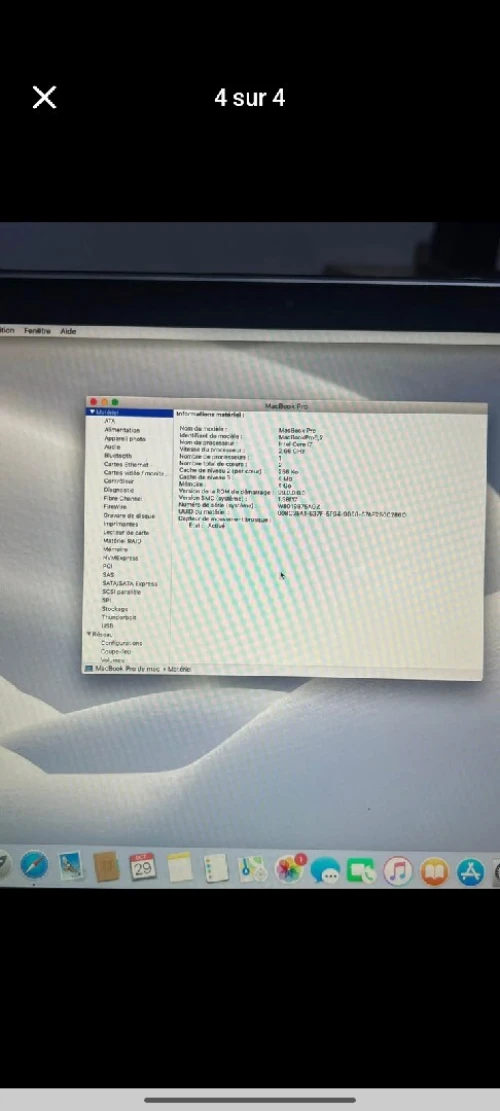Close the photo viewer with the X
The image size is (500, 1111).
44,98
